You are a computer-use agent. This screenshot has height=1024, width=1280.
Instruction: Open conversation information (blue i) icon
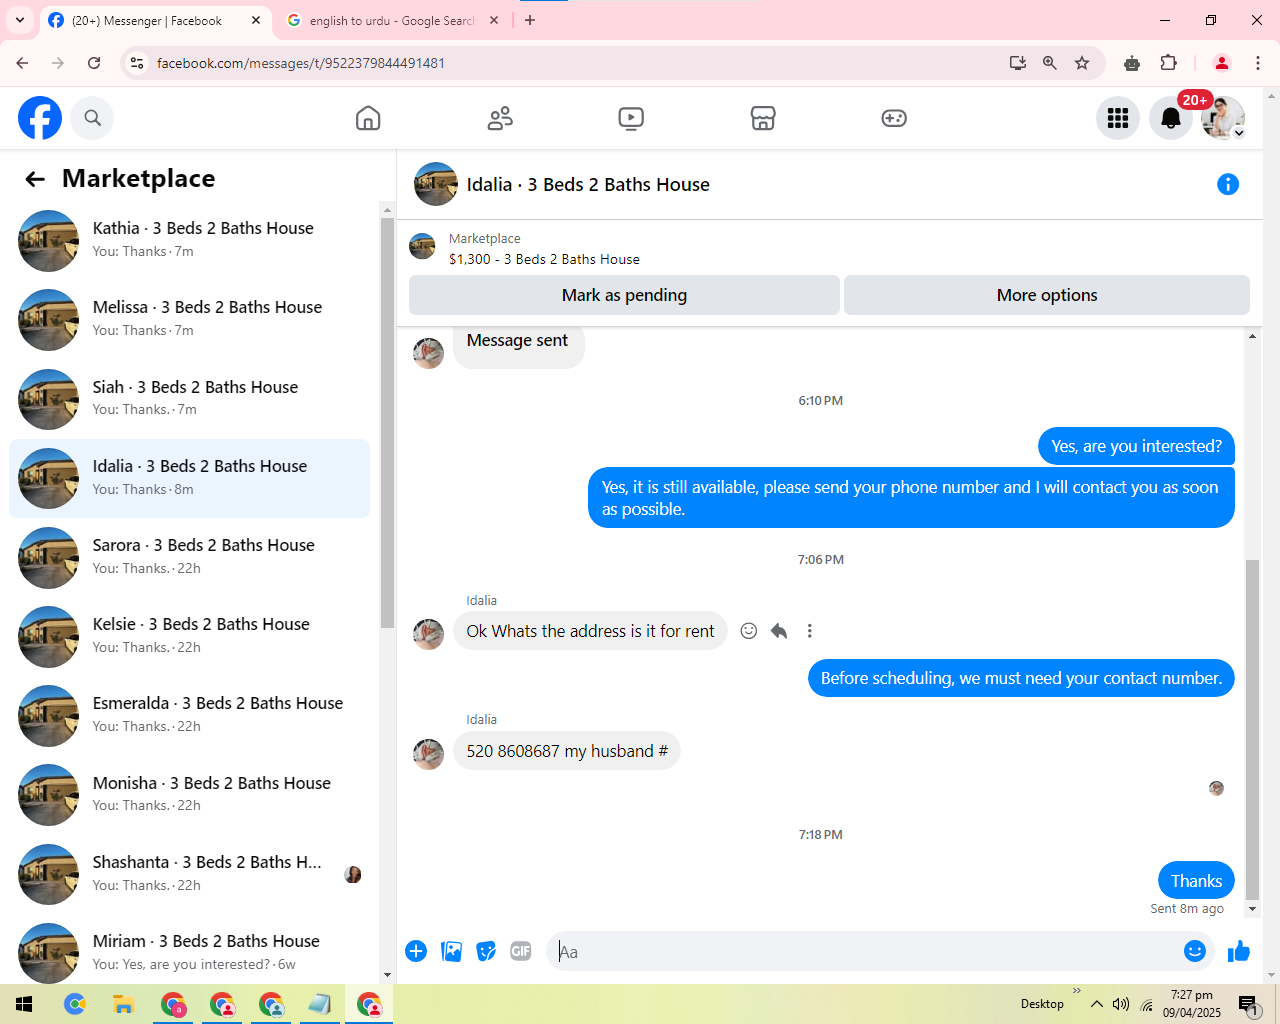coord(1228,184)
